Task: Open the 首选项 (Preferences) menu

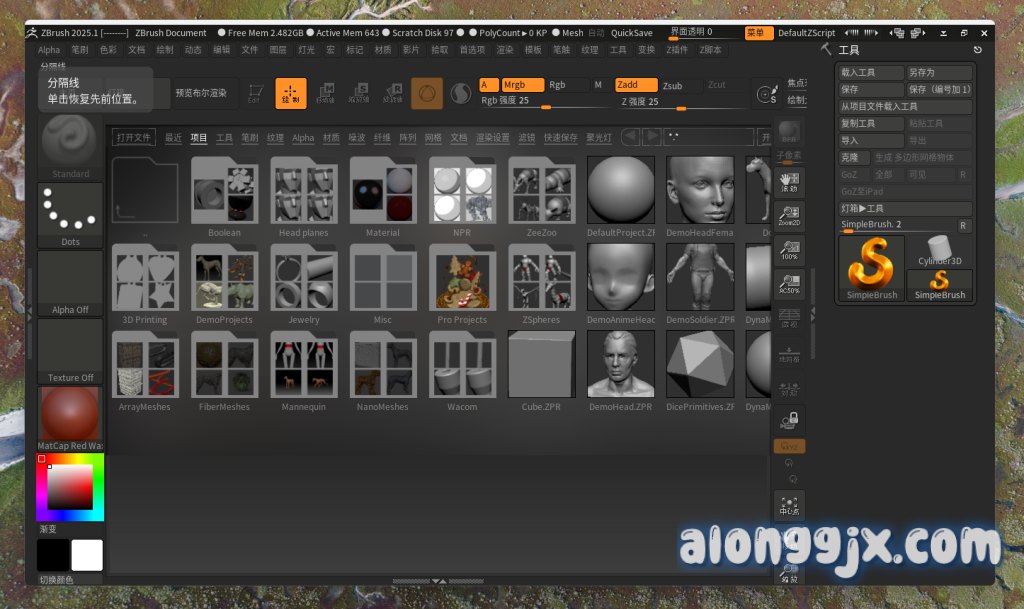Action: pyautogui.click(x=472, y=49)
